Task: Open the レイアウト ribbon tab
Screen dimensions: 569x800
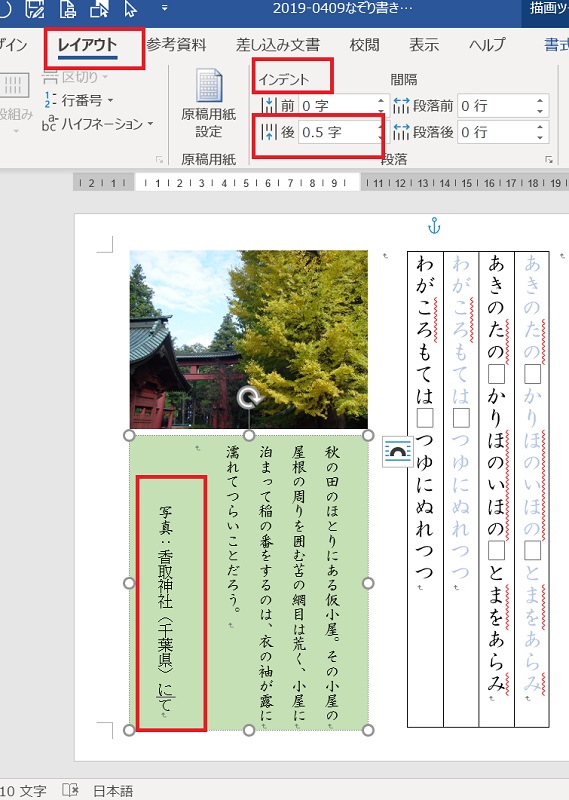Action: click(x=87, y=45)
